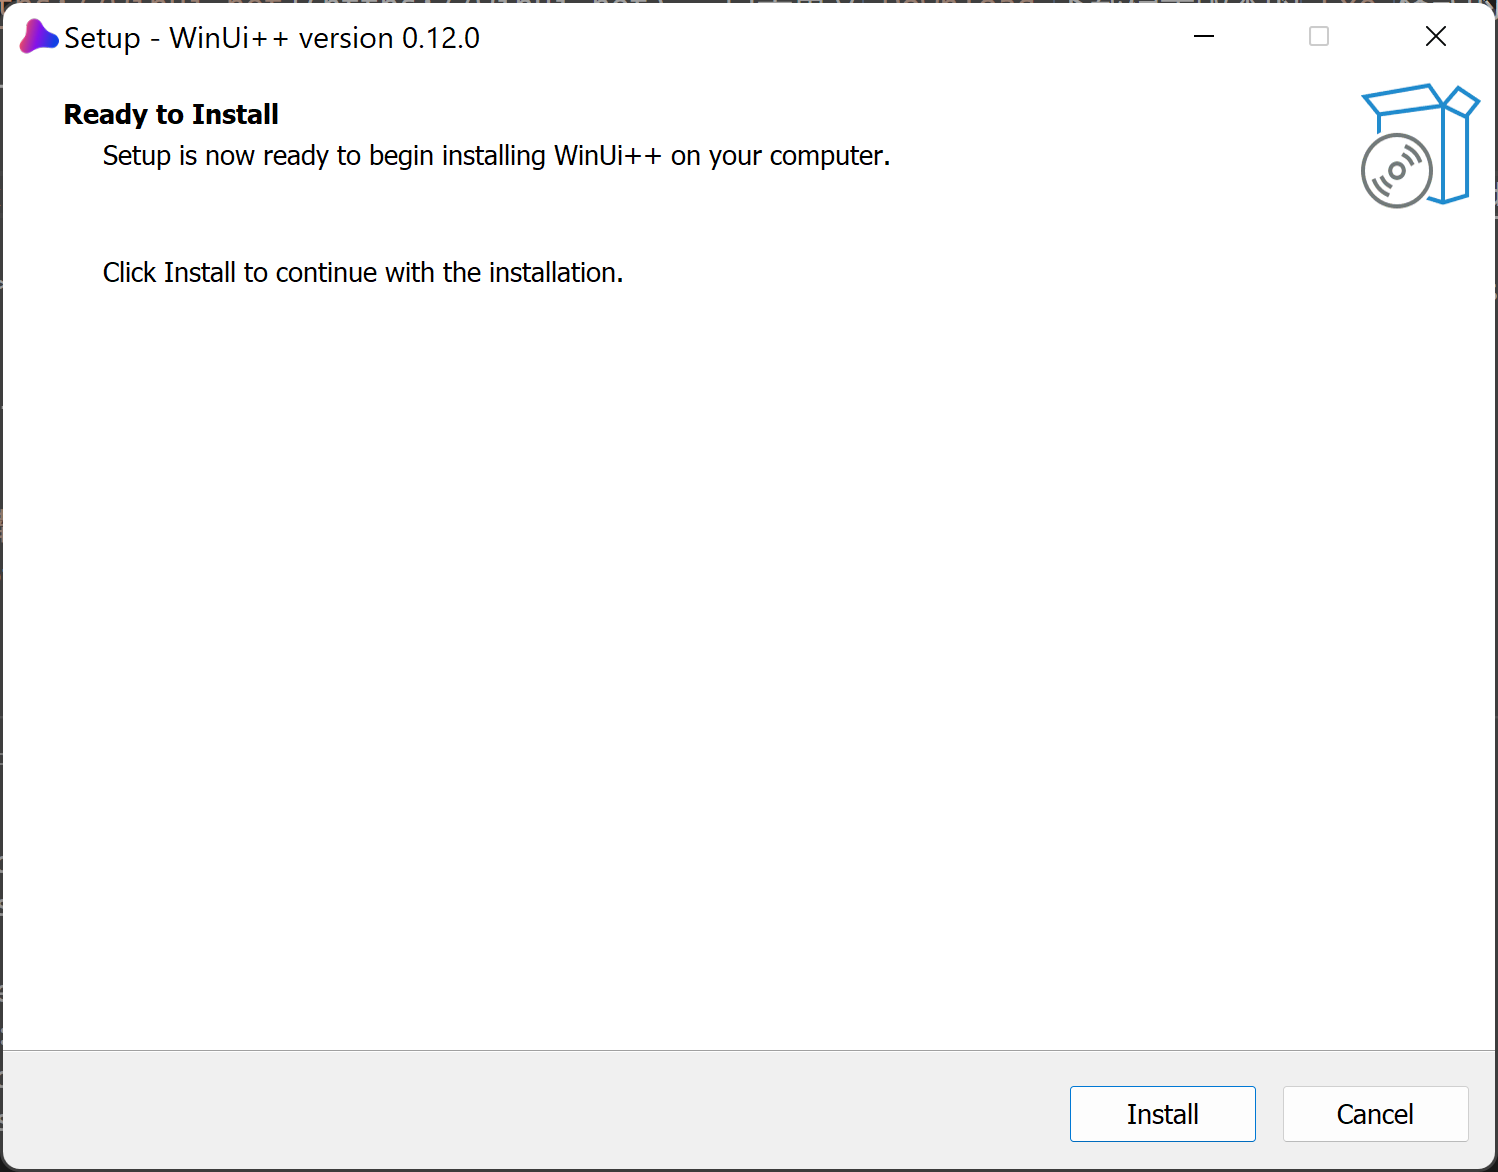Click the "Setup is now ready" description text
Viewport: 1498px width, 1172px height.
coord(496,156)
